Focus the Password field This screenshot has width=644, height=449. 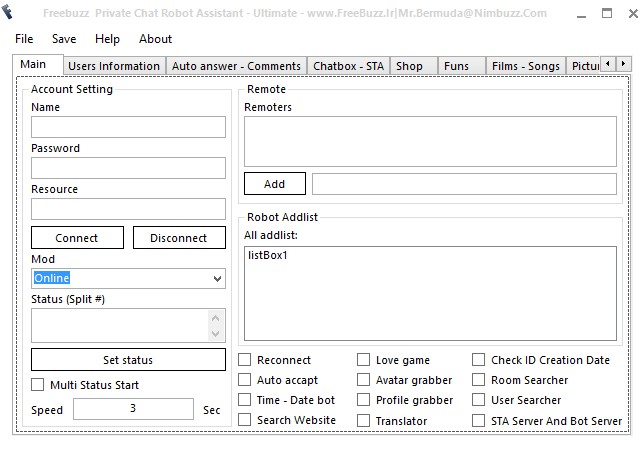tap(128, 168)
